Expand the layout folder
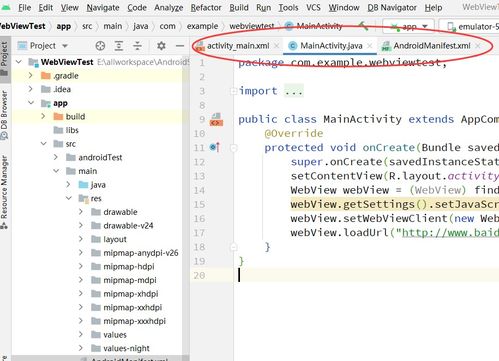The image size is (499, 361). pos(81,239)
